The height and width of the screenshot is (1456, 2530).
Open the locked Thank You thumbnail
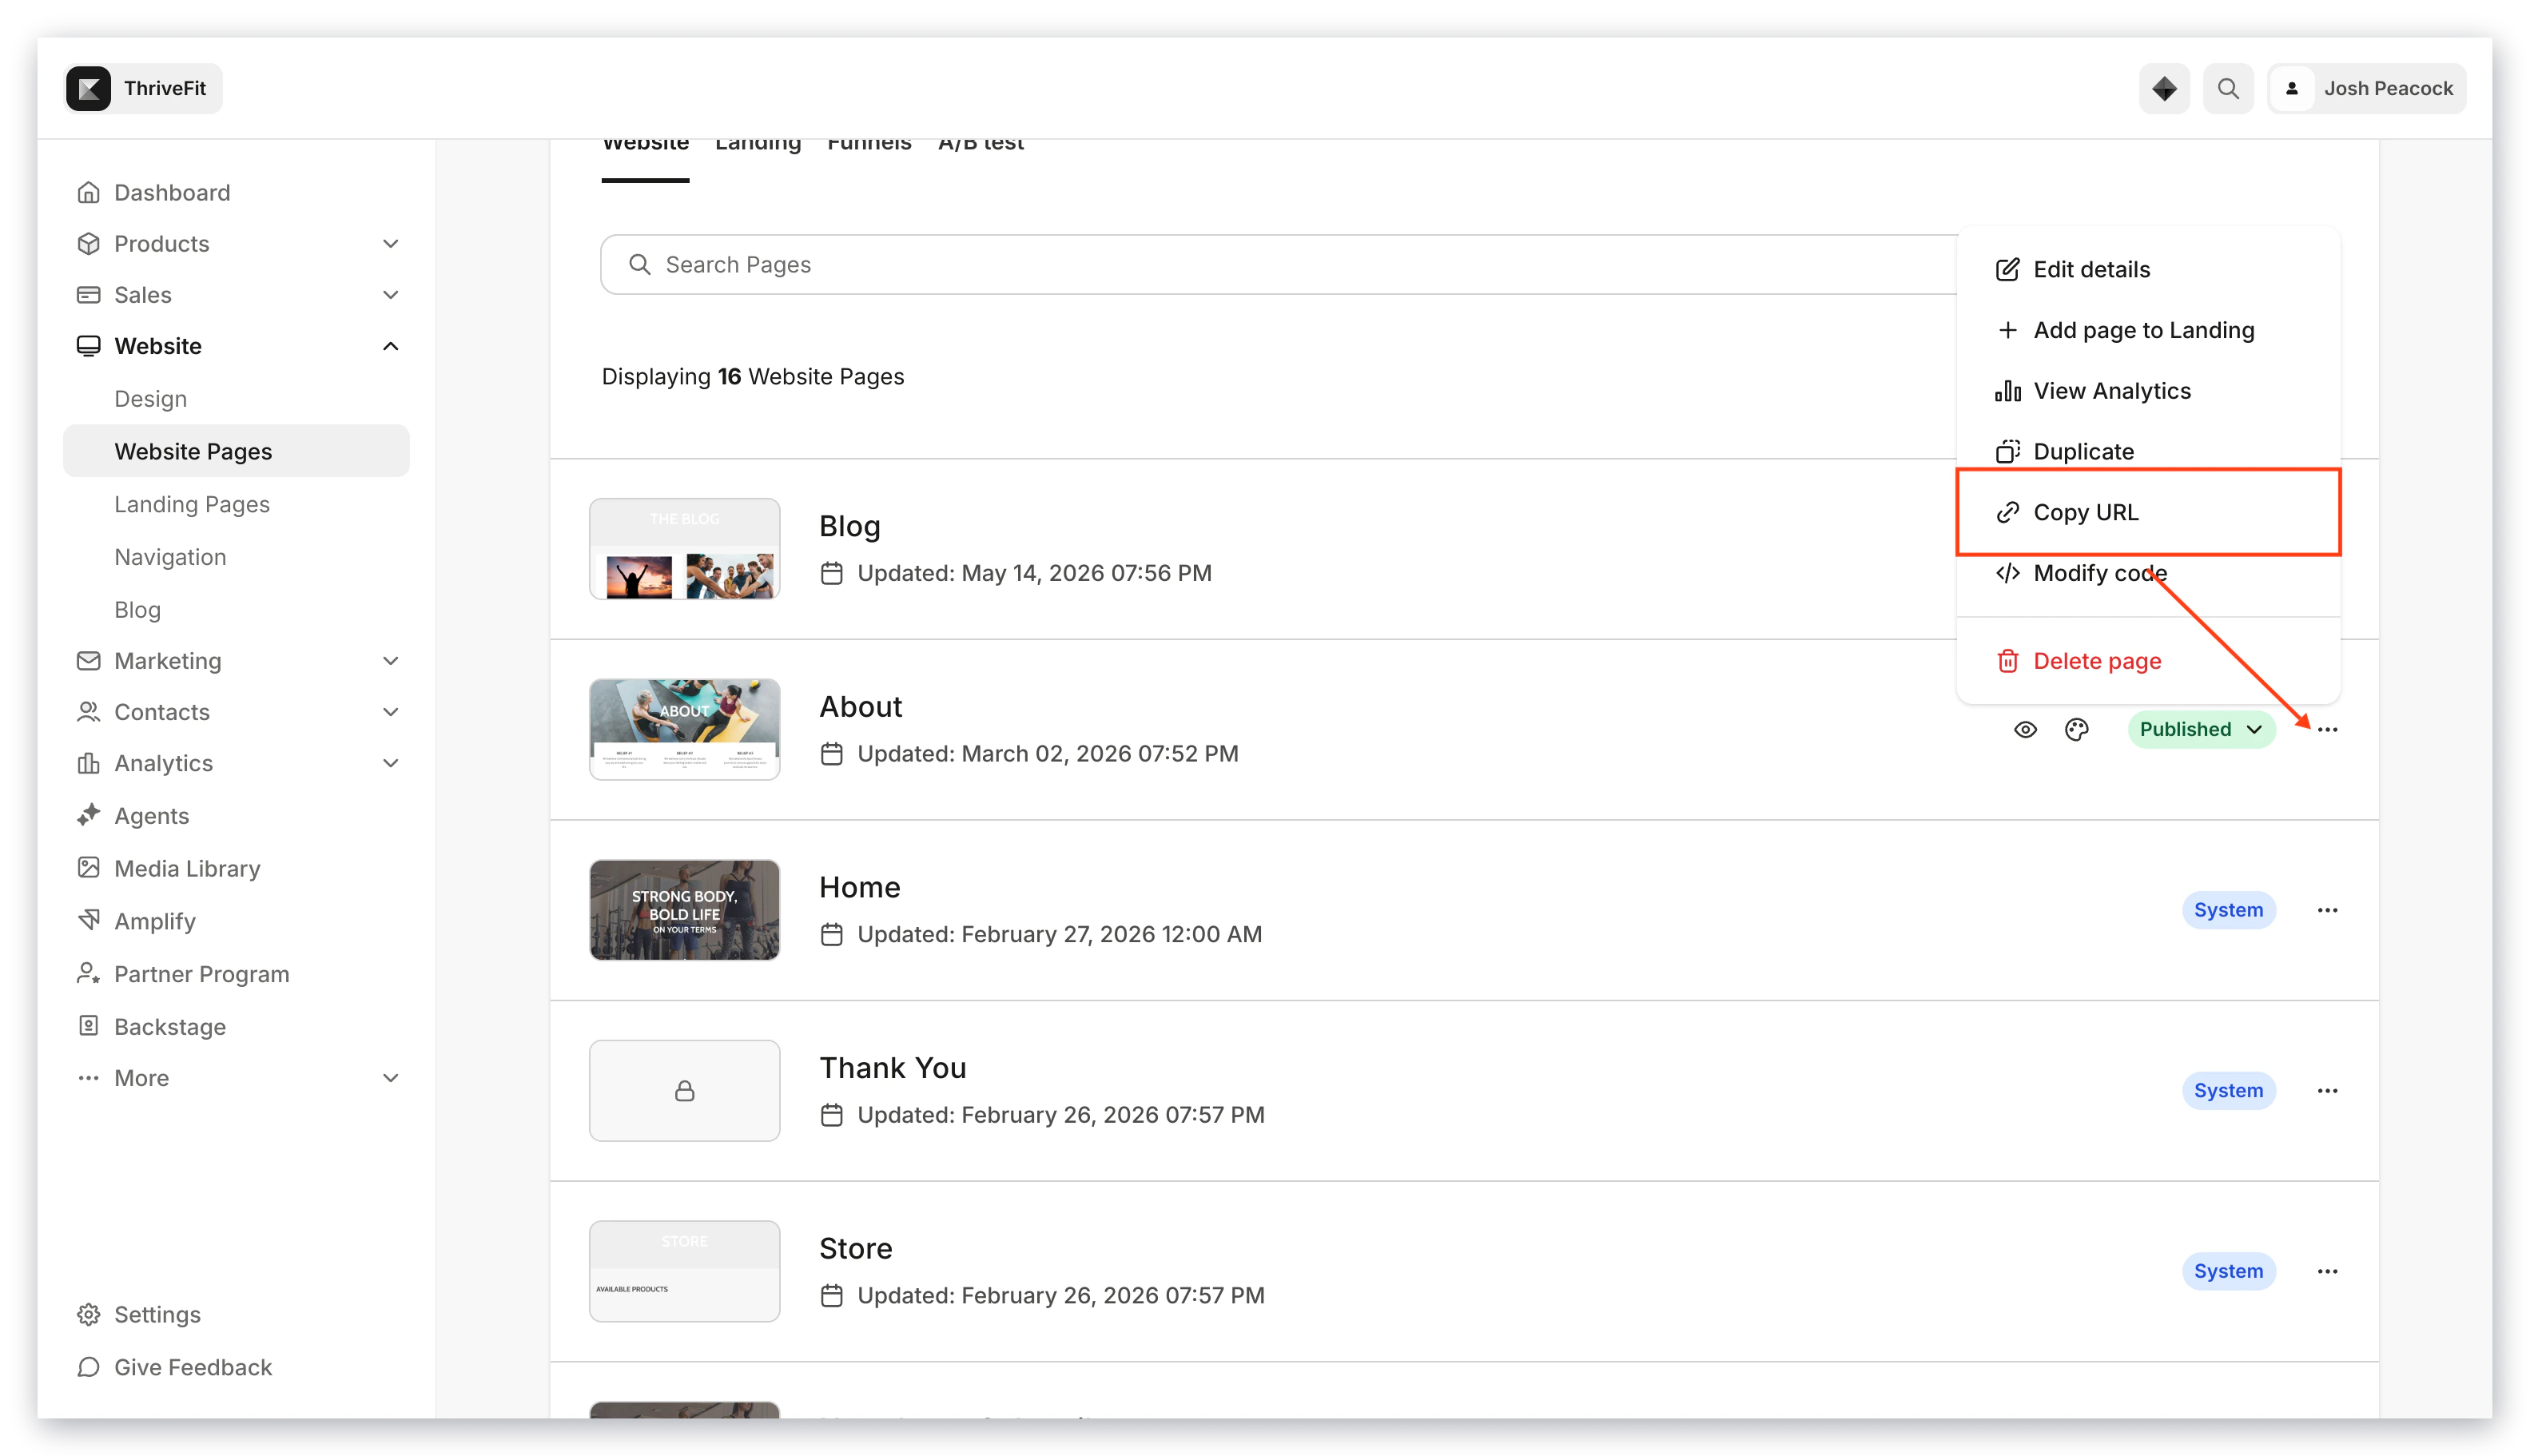pos(684,1090)
